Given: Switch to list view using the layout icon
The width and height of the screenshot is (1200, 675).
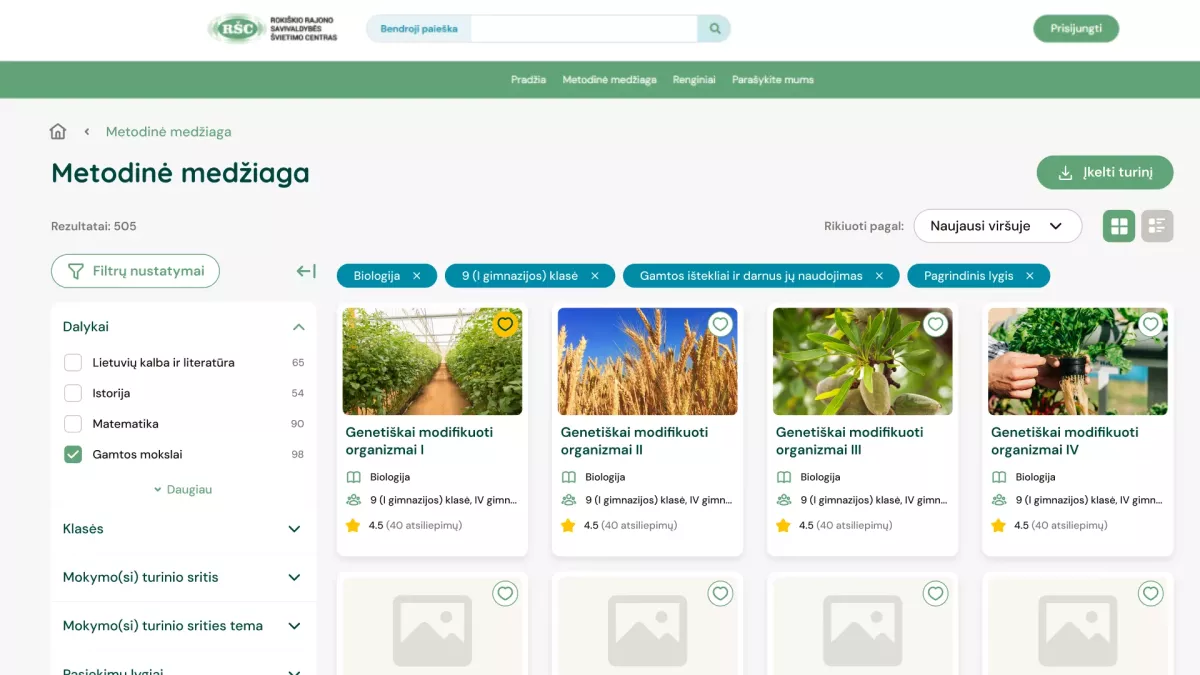Looking at the screenshot, I should [1157, 226].
